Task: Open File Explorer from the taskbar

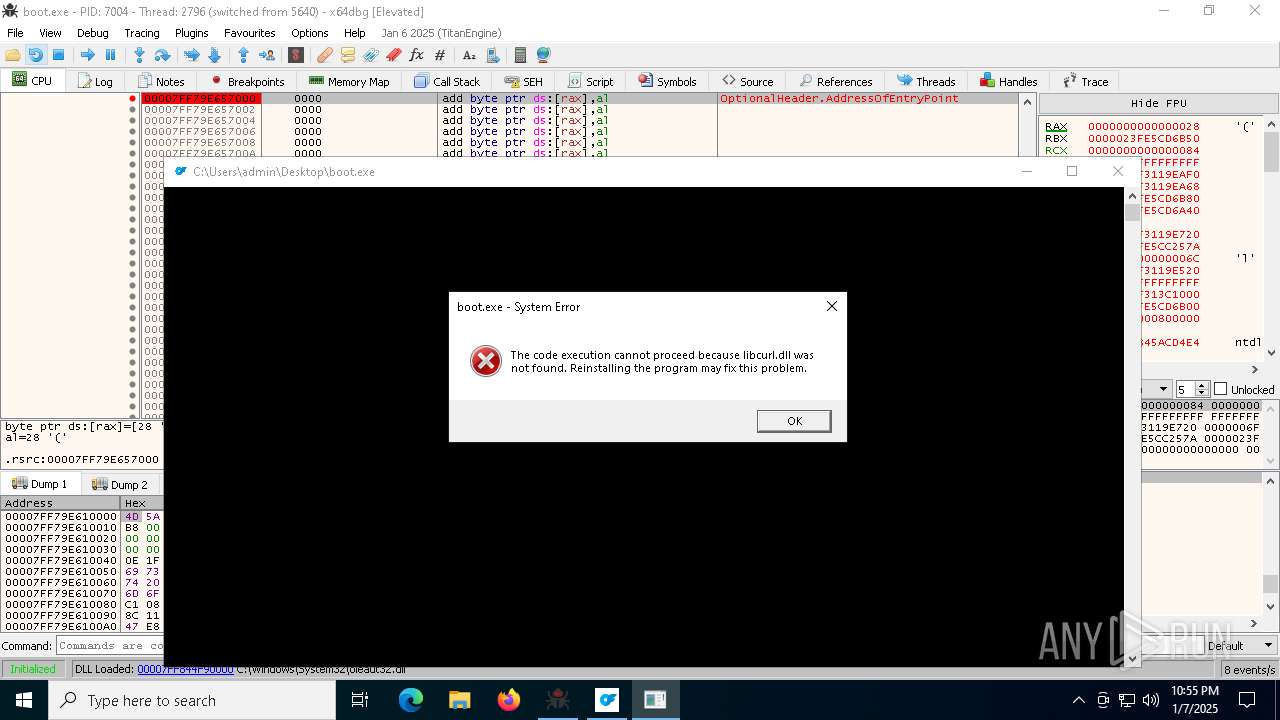Action: click(460, 700)
